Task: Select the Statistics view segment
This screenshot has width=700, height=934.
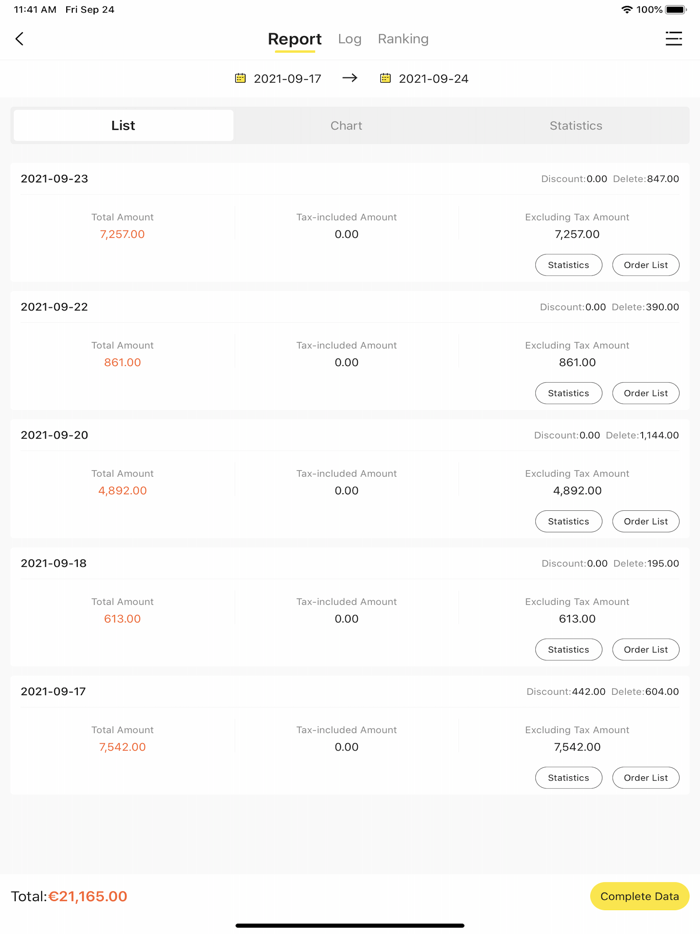Action: (575, 126)
